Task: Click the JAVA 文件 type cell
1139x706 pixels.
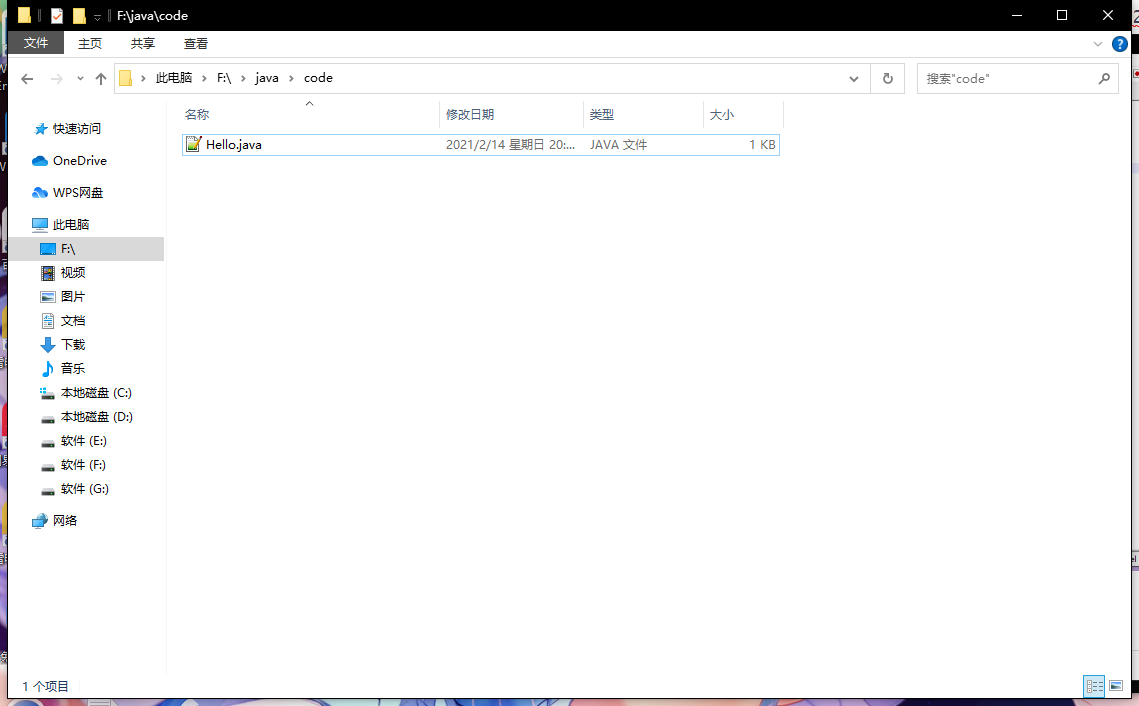Action: (x=618, y=145)
